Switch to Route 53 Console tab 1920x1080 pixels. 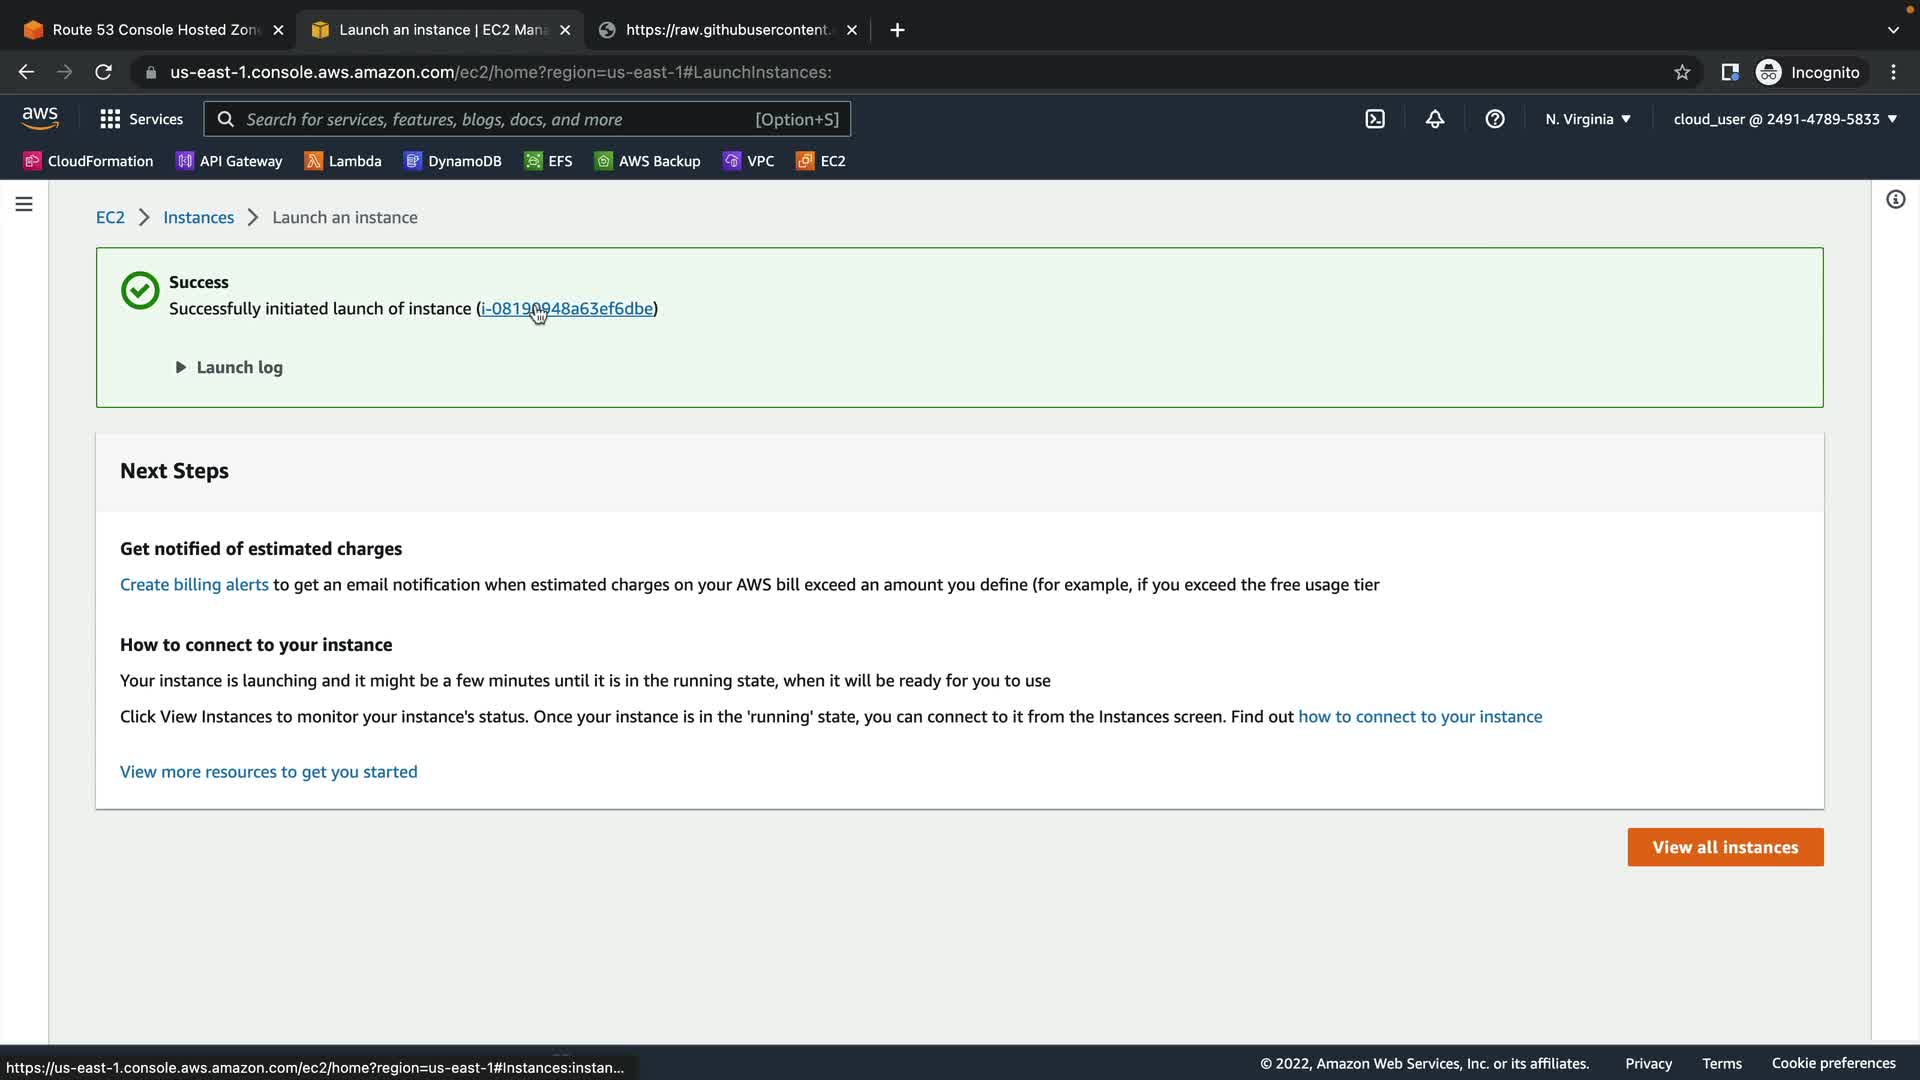coord(145,30)
